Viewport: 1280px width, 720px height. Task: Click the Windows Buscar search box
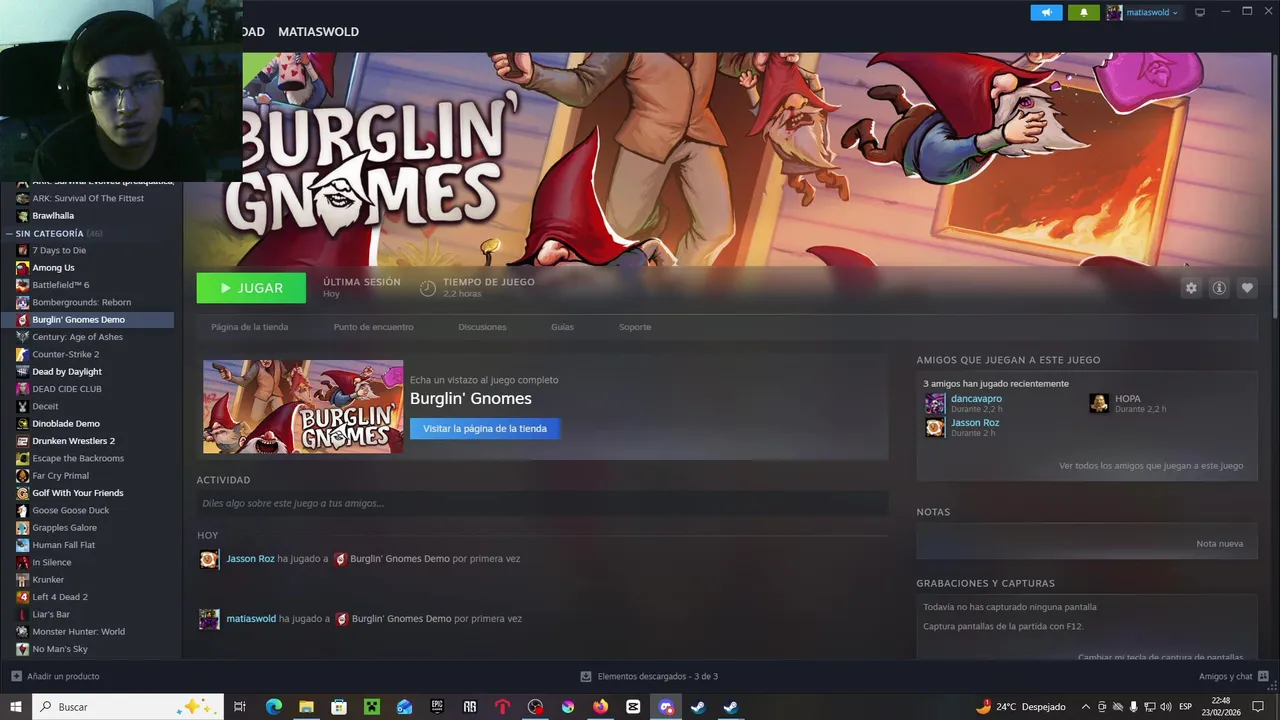coord(130,707)
